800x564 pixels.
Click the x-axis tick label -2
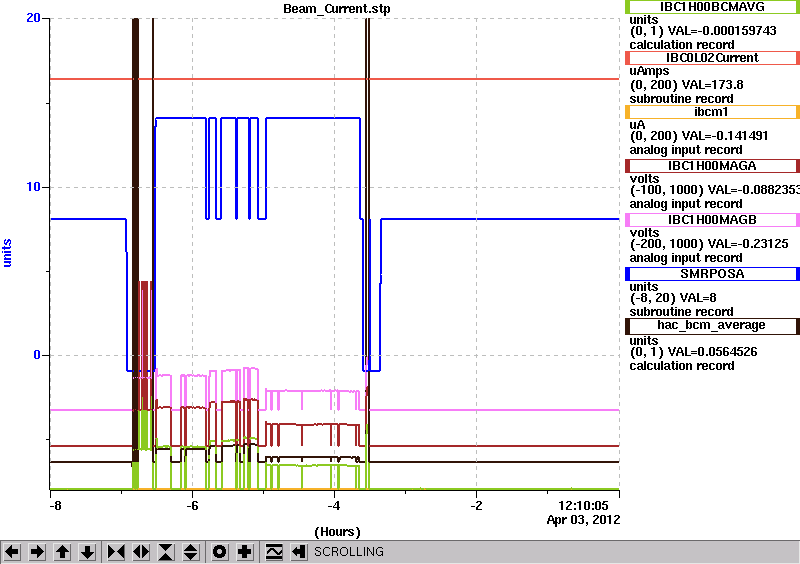(476, 506)
